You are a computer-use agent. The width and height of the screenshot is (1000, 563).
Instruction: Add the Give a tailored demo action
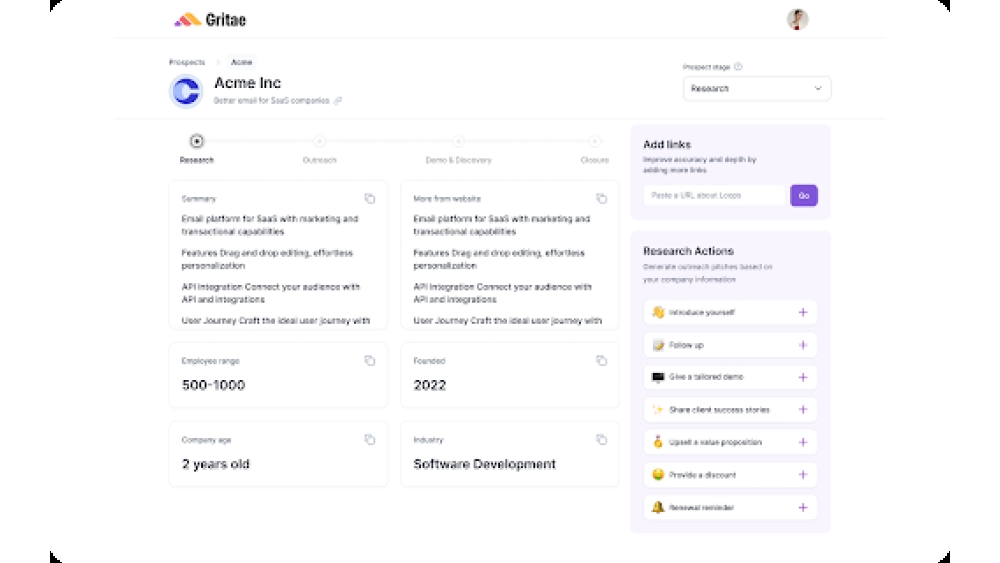pos(803,377)
